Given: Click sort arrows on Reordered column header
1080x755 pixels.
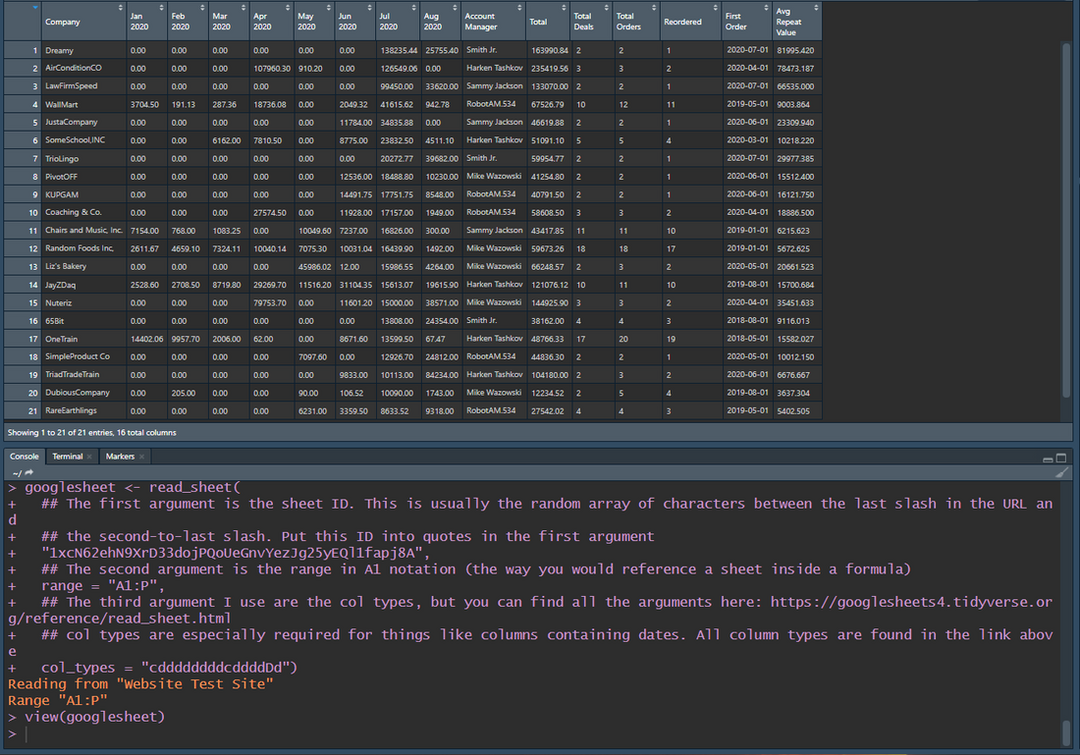Looking at the screenshot, I should 716,8.
